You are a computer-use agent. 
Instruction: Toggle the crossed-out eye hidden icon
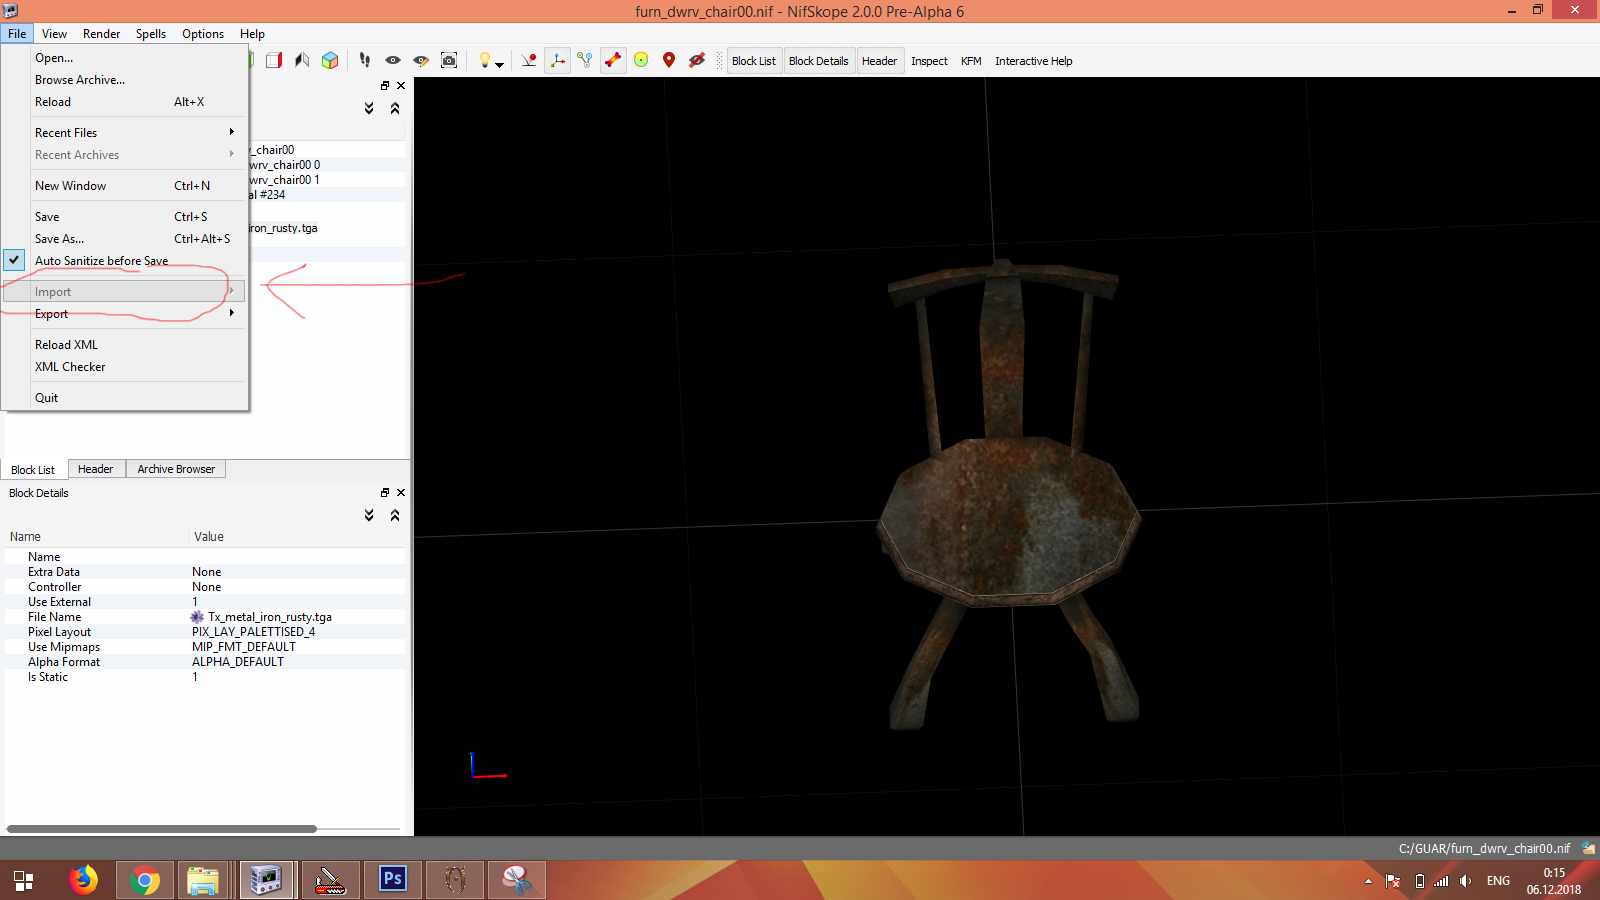pos(697,61)
